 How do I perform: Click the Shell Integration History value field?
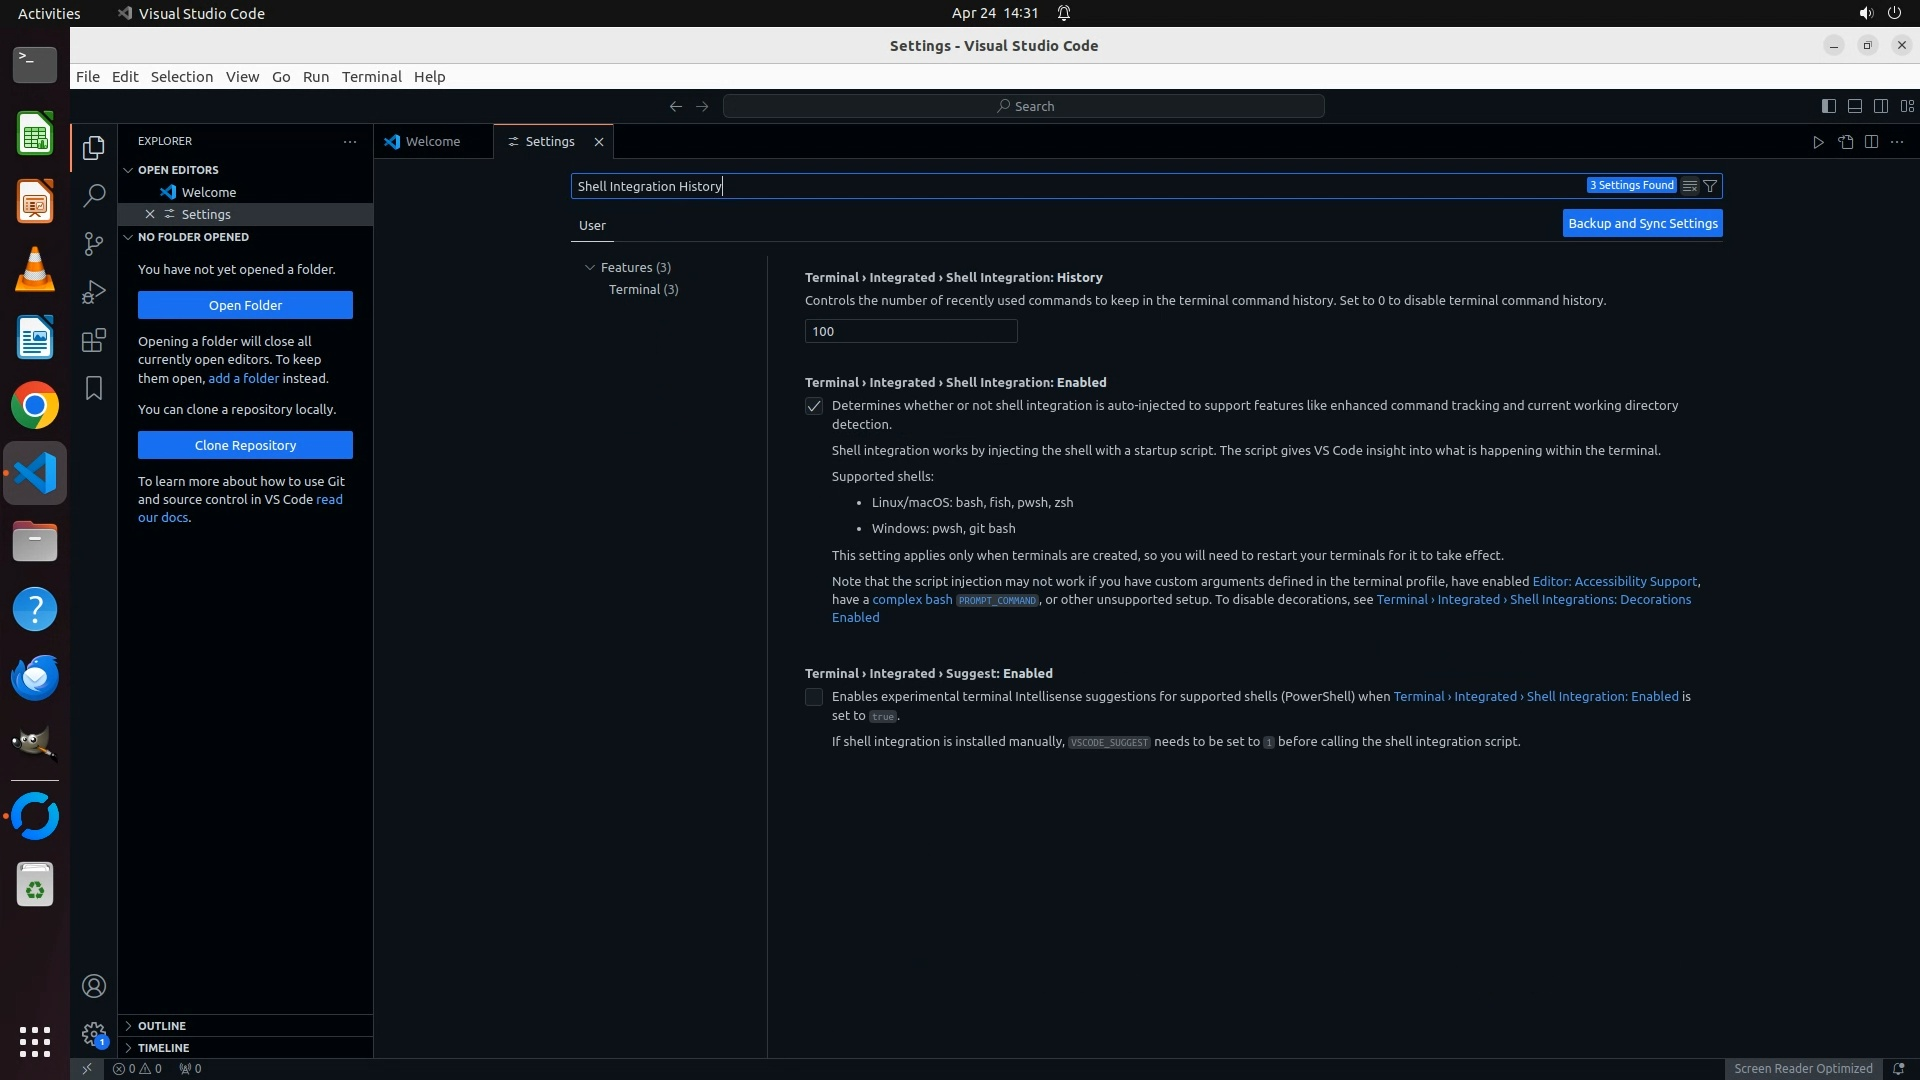(x=910, y=331)
